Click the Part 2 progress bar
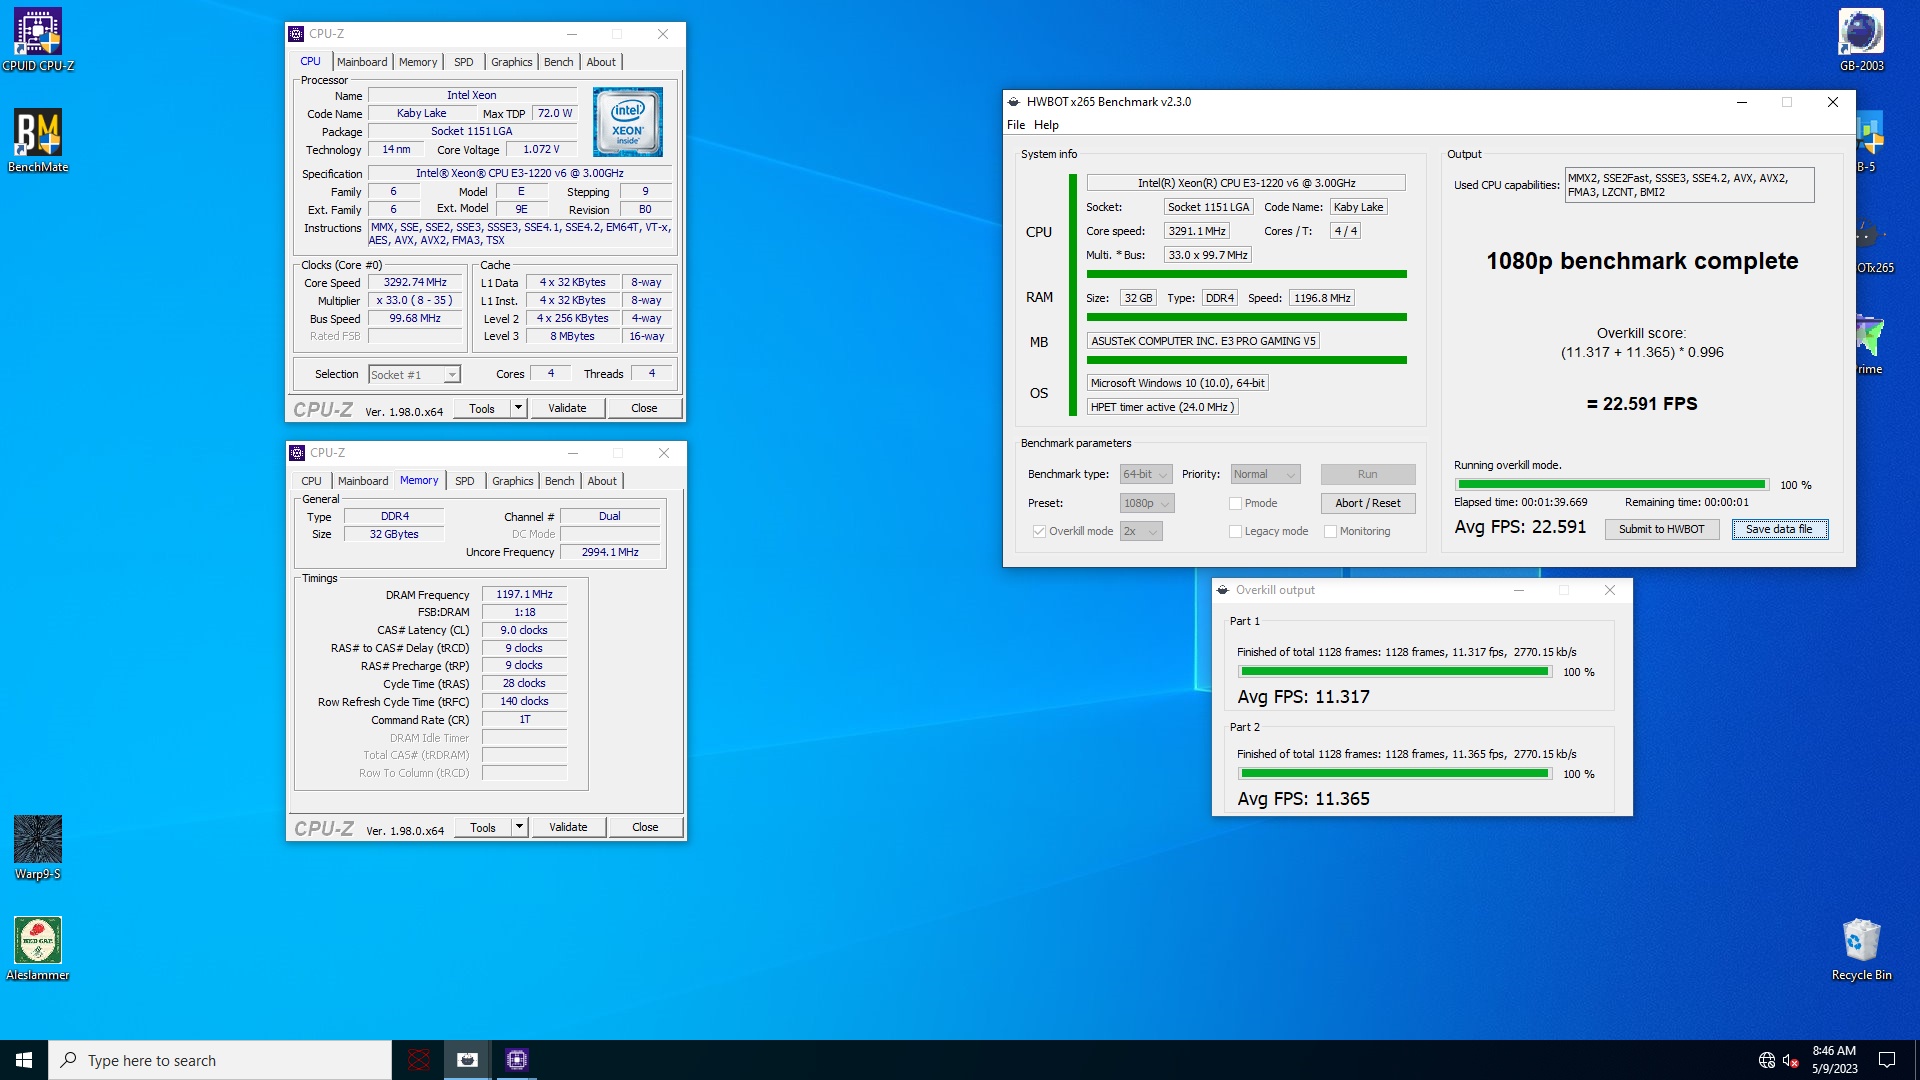The height and width of the screenshot is (1080, 1920). click(x=1394, y=774)
